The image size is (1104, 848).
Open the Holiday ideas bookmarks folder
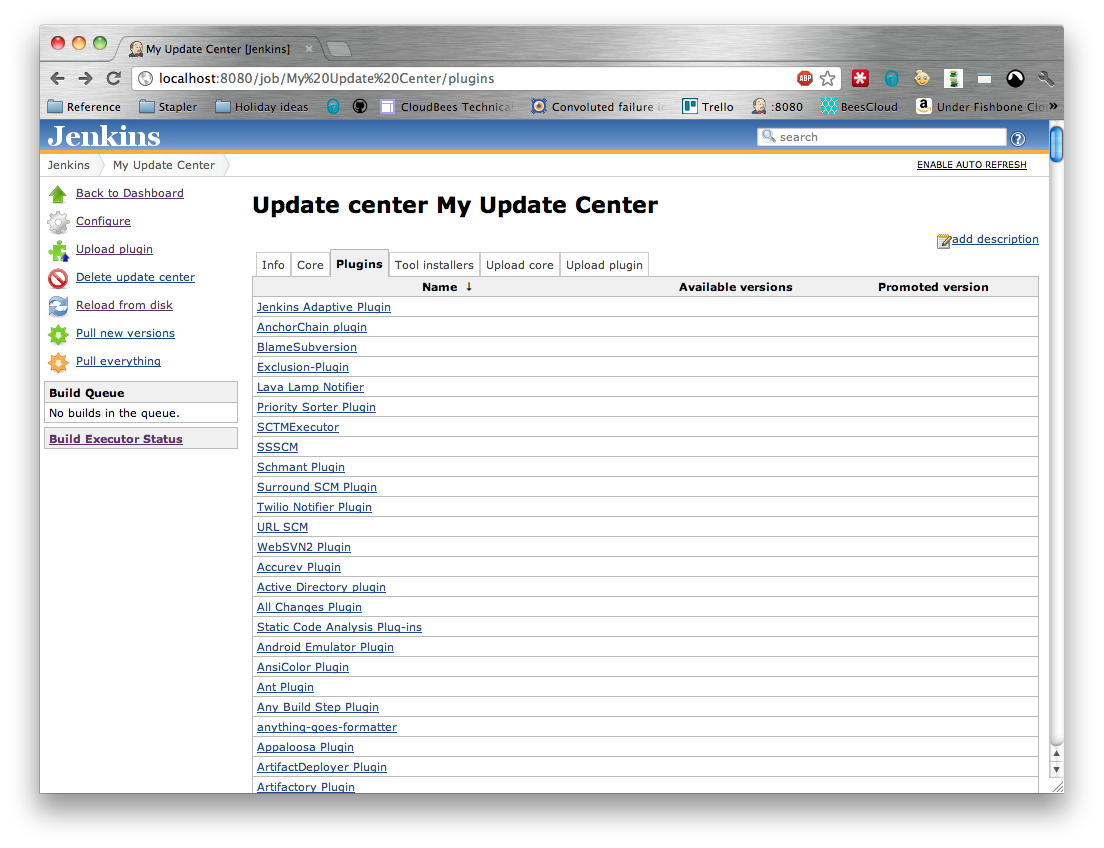tap(262, 106)
